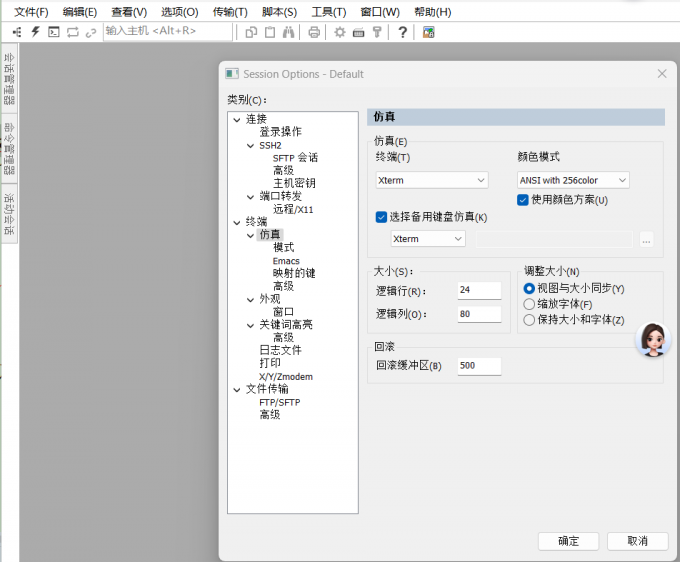Click the 回滚缓冲区 input field
Viewport: 680px width, 562px height.
pyautogui.click(x=479, y=366)
